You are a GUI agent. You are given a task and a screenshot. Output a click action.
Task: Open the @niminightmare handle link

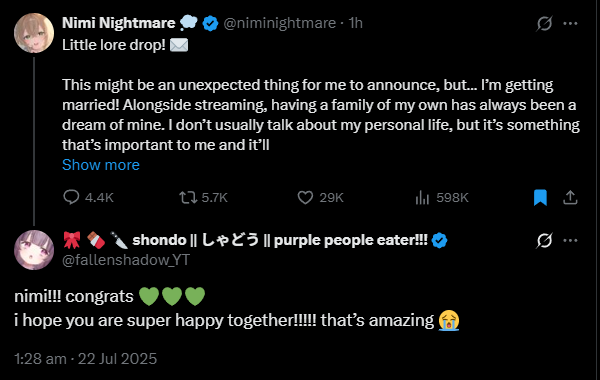(279, 23)
